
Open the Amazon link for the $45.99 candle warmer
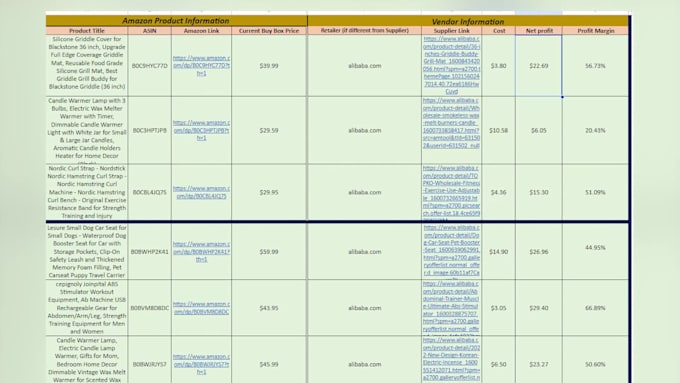201,364
